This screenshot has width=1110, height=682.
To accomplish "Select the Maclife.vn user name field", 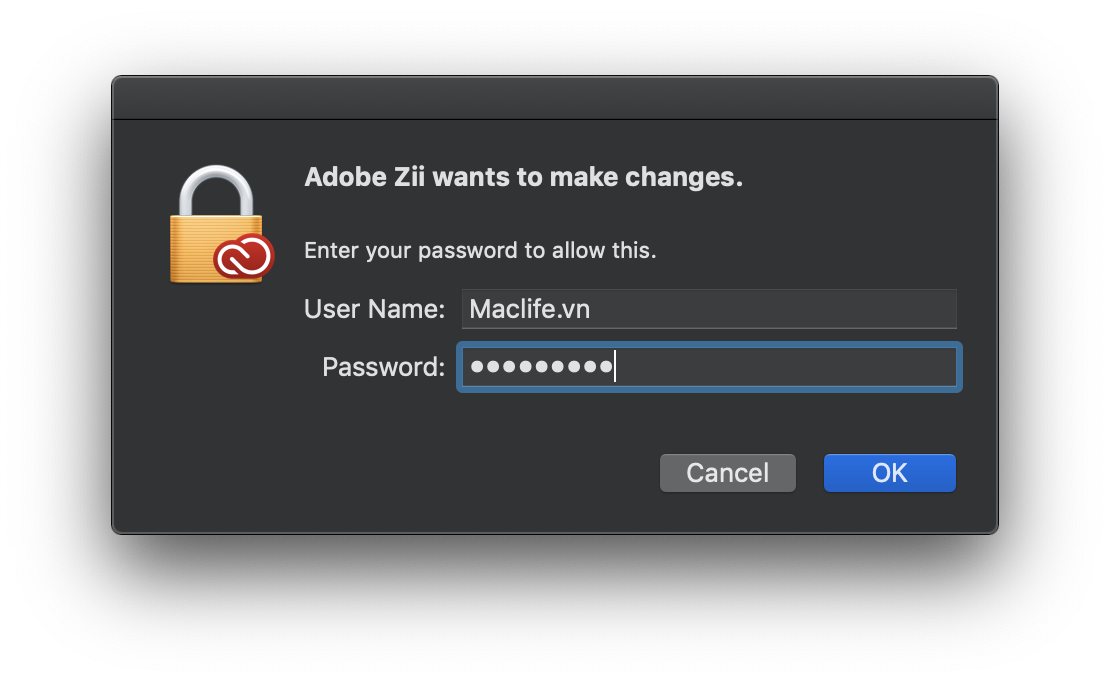I will (708, 309).
